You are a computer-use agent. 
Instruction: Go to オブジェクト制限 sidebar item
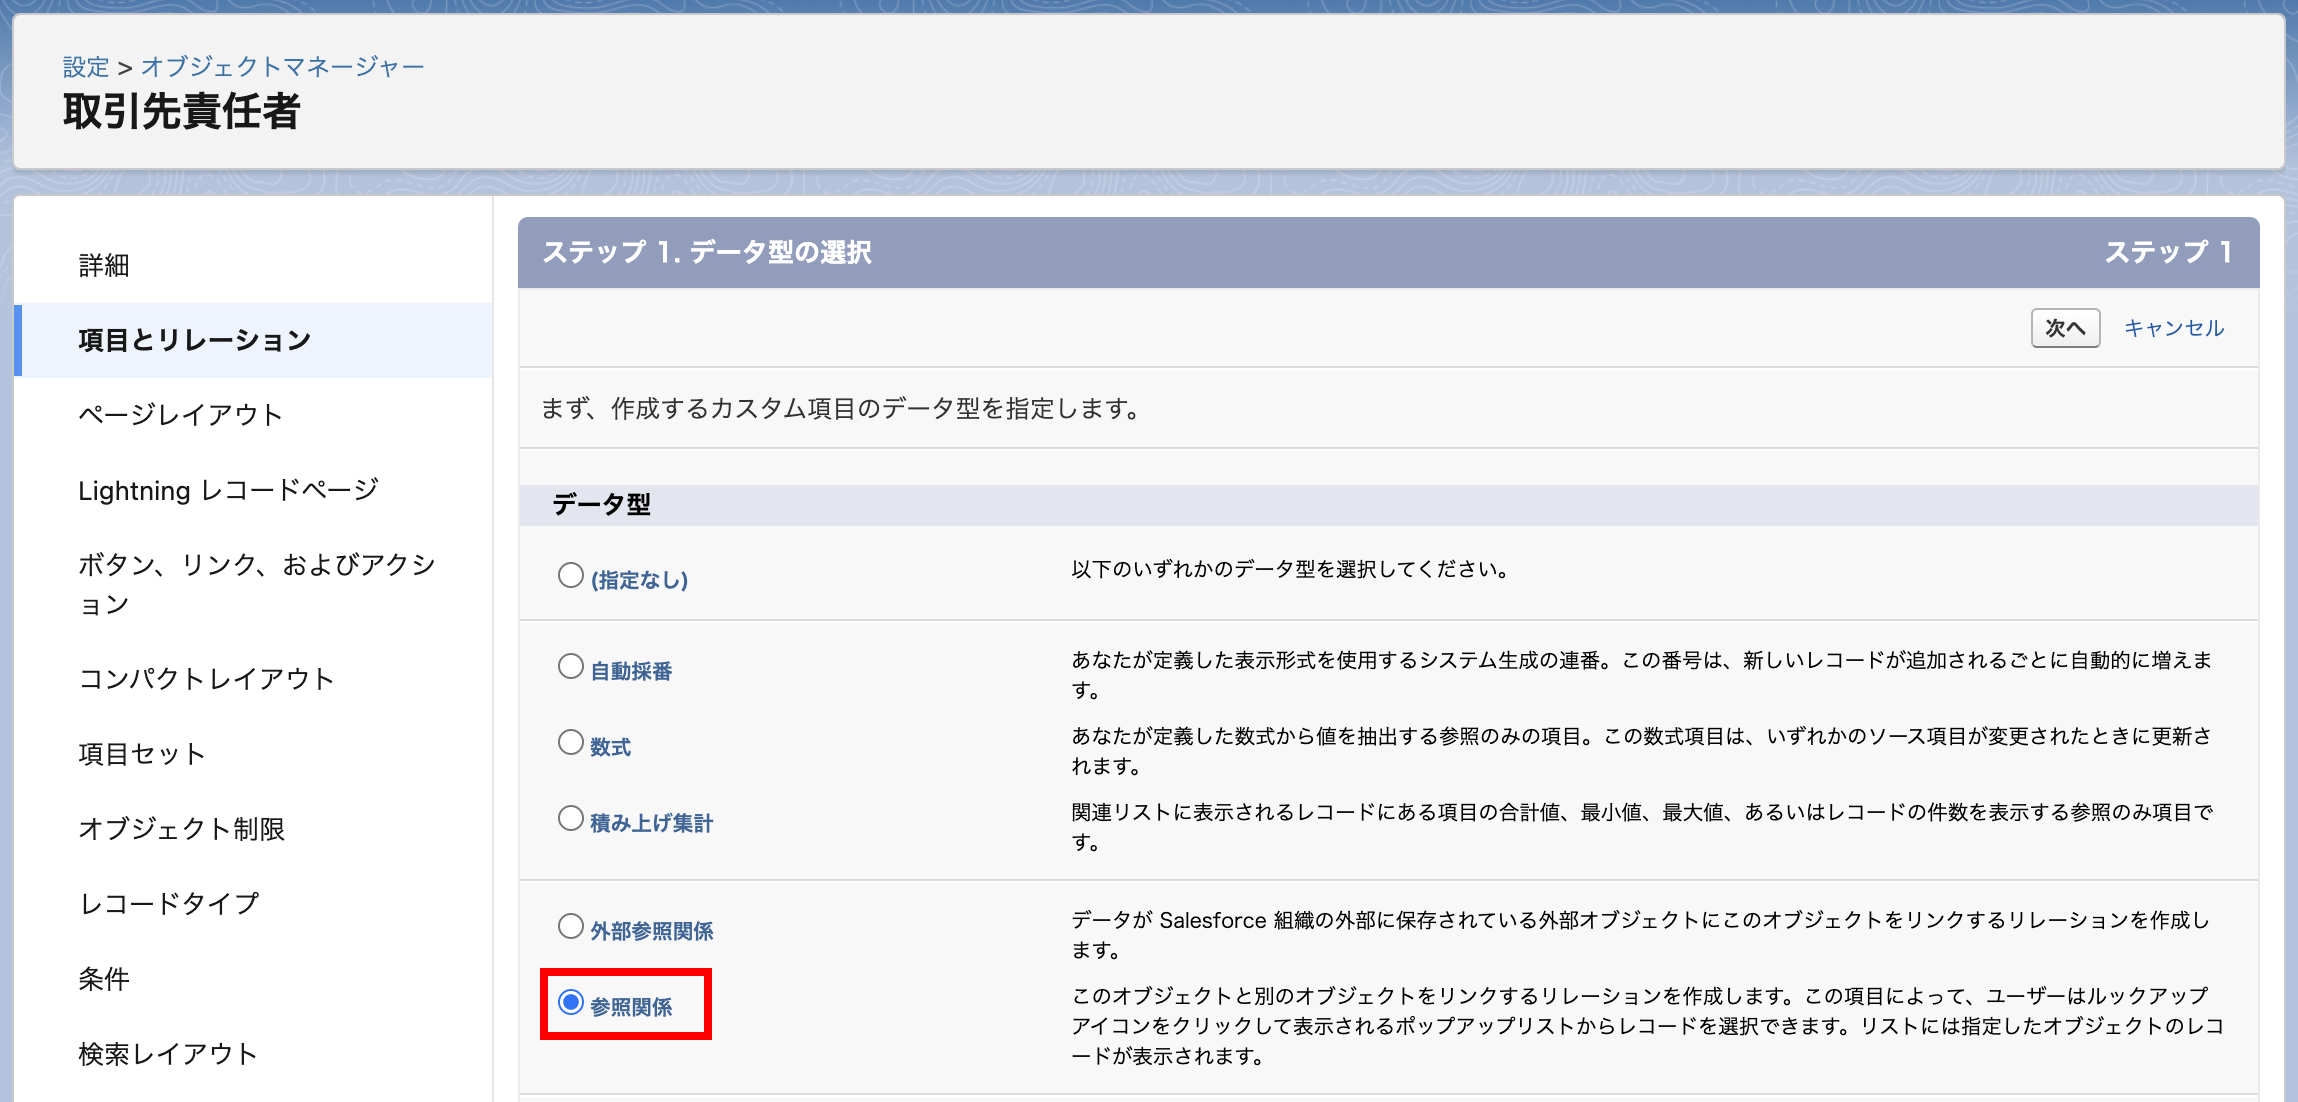click(182, 829)
